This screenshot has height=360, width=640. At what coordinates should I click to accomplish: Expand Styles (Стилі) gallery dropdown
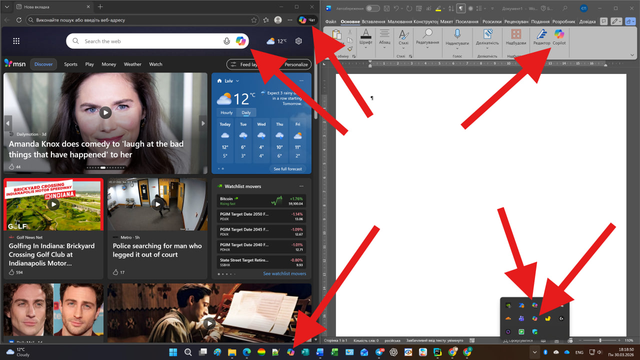403,48
